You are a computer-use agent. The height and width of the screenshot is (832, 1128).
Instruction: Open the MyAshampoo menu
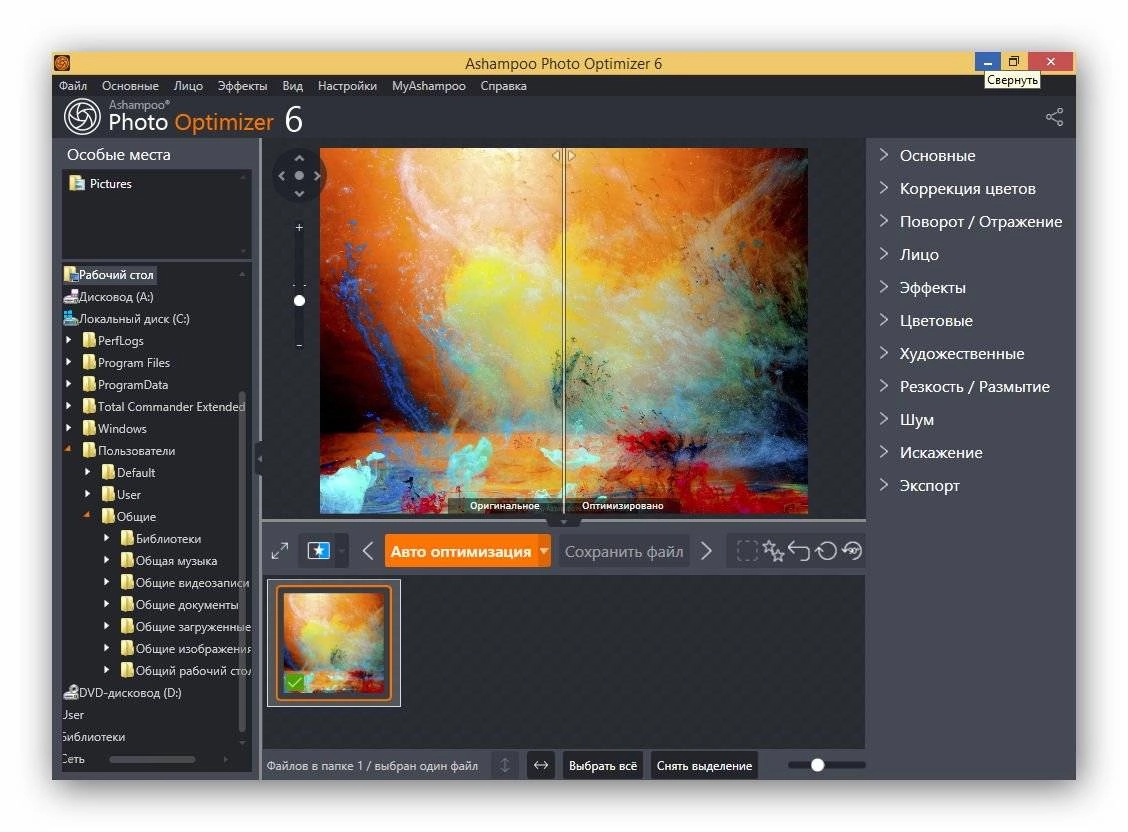click(429, 86)
